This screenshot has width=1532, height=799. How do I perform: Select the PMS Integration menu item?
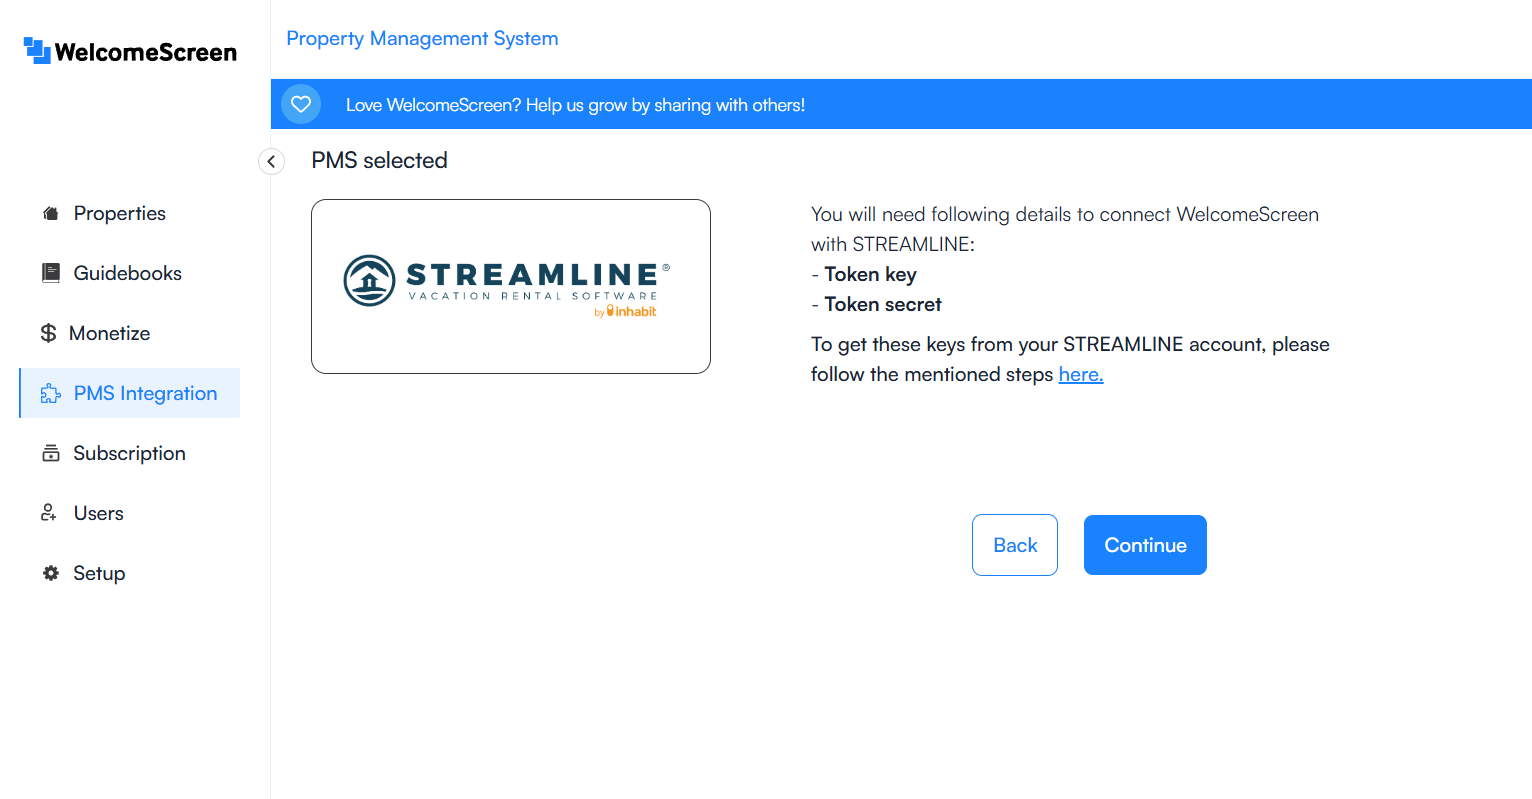click(130, 393)
